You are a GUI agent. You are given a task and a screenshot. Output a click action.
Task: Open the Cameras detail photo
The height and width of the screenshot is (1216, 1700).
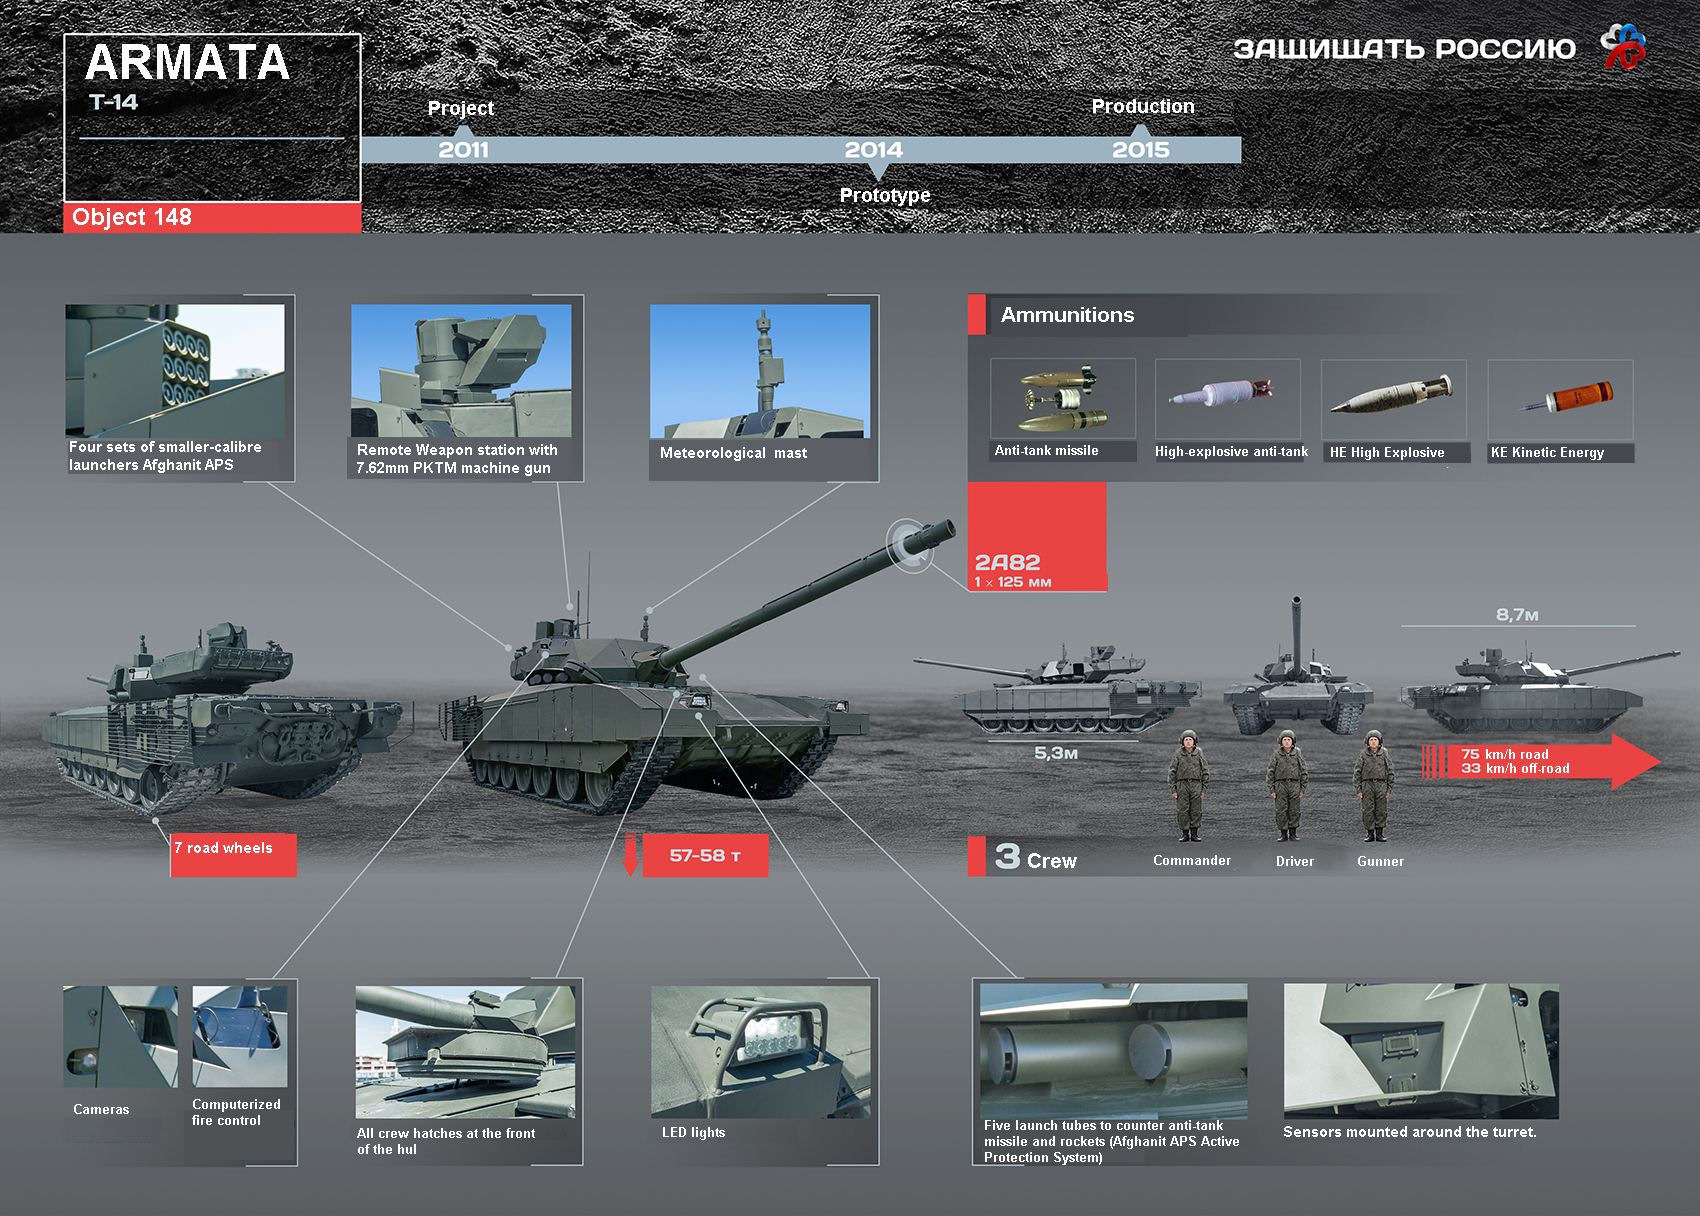121,1037
